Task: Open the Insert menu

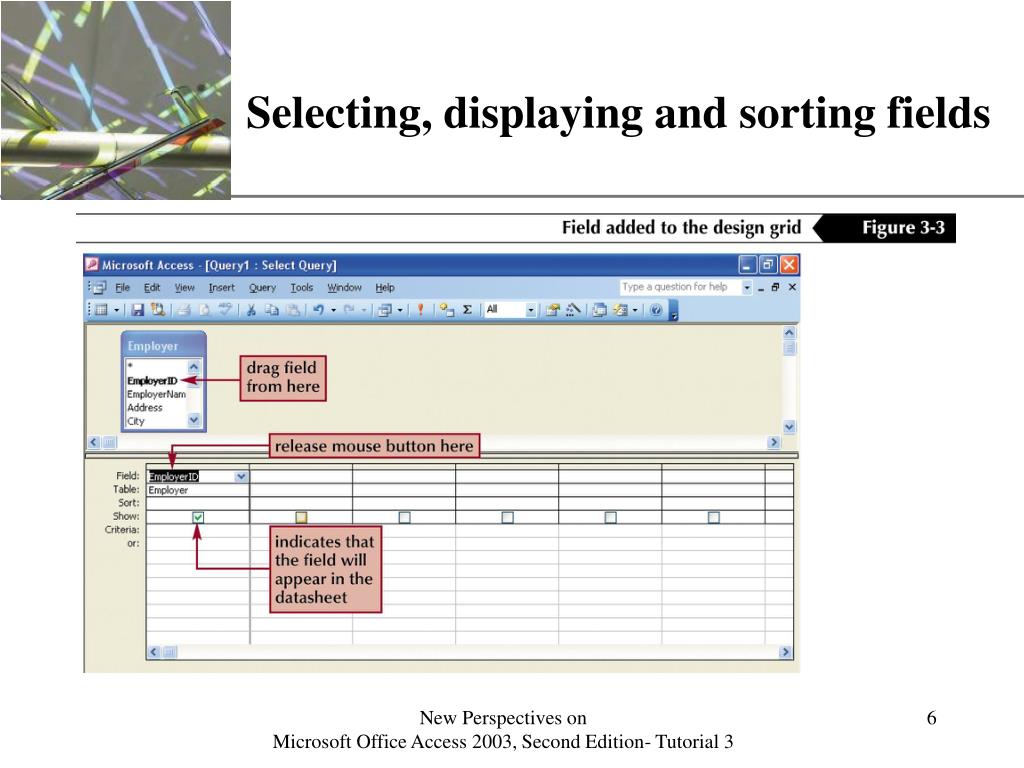Action: [221, 287]
